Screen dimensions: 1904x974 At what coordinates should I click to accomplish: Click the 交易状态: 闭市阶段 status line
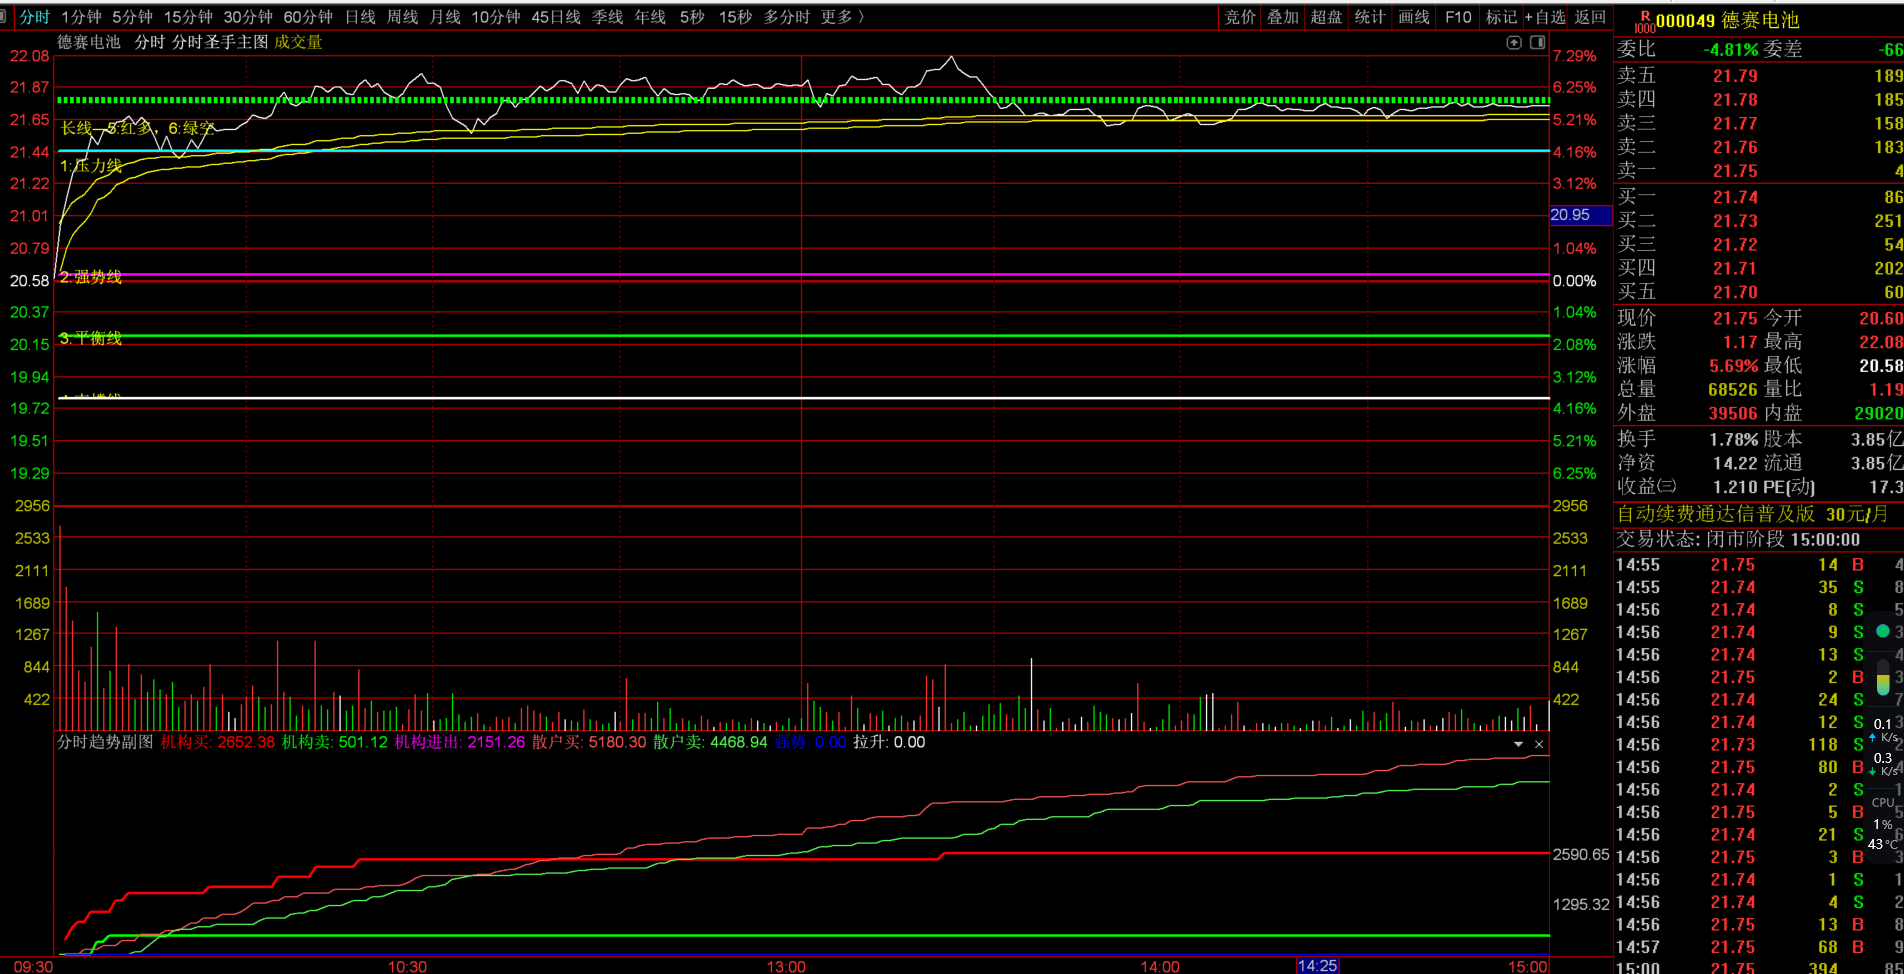1739,539
